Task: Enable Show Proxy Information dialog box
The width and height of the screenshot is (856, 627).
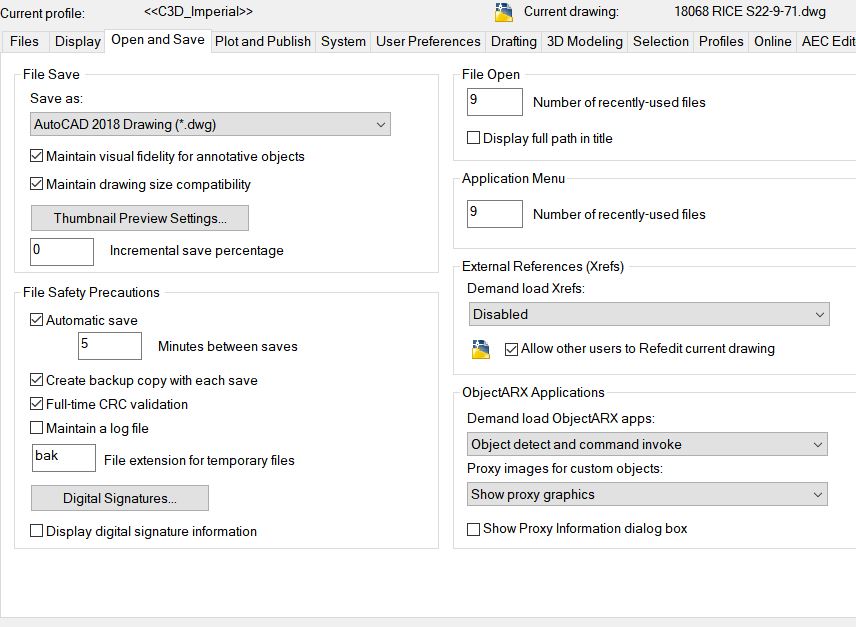Action: (x=474, y=528)
